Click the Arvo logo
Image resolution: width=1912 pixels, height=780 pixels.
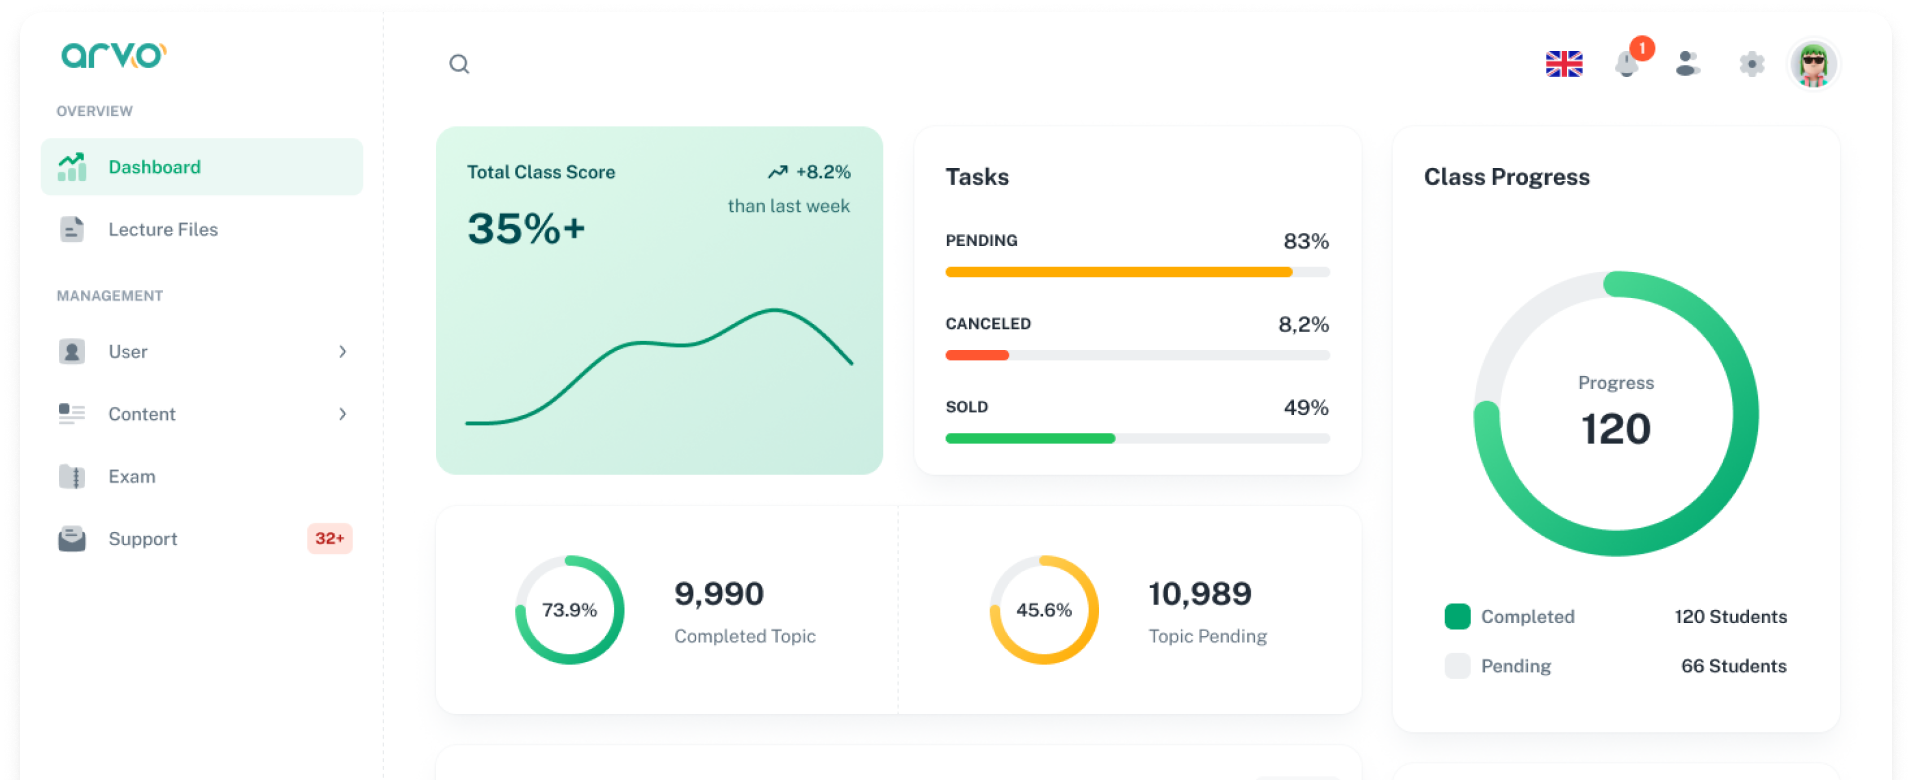pos(114,55)
